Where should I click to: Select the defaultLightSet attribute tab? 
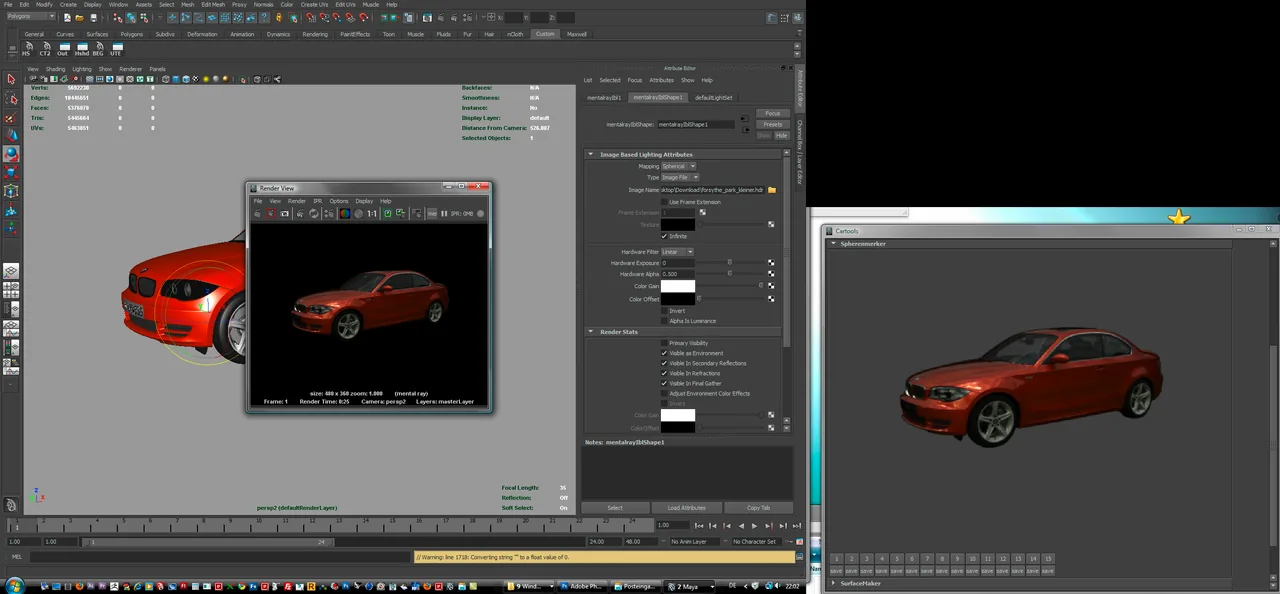pos(714,97)
